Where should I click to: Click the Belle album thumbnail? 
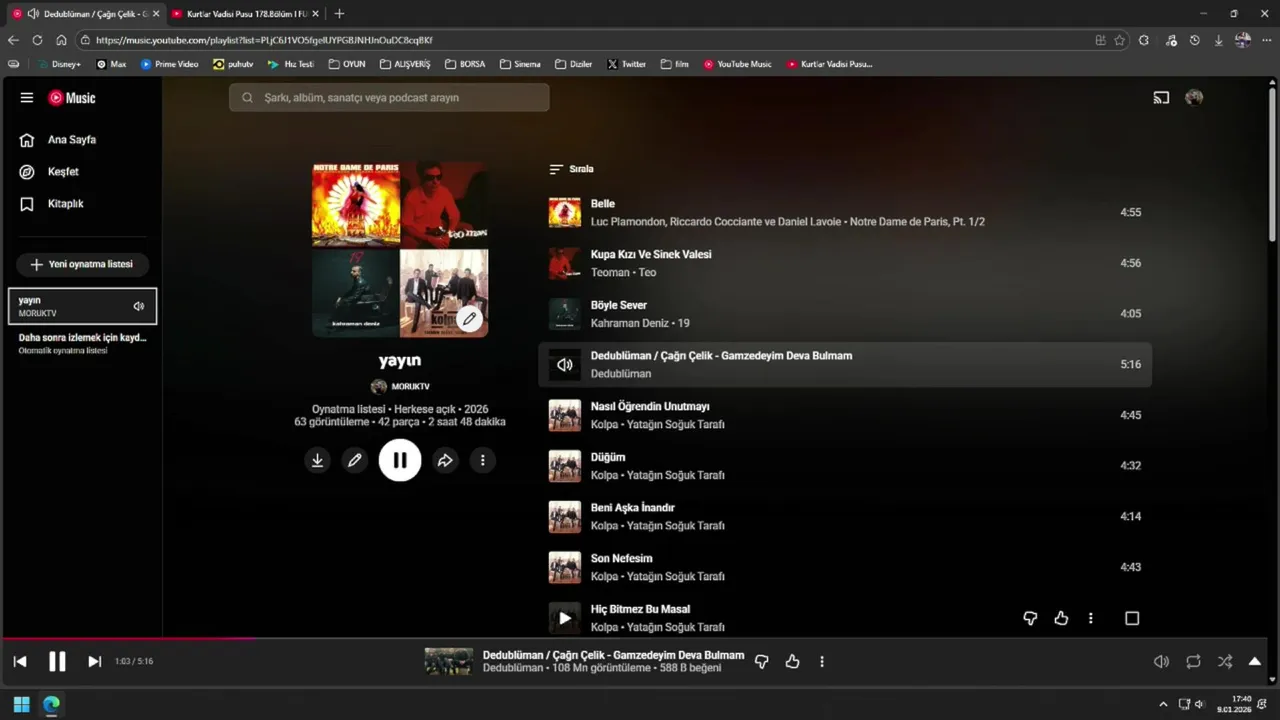pyautogui.click(x=565, y=212)
